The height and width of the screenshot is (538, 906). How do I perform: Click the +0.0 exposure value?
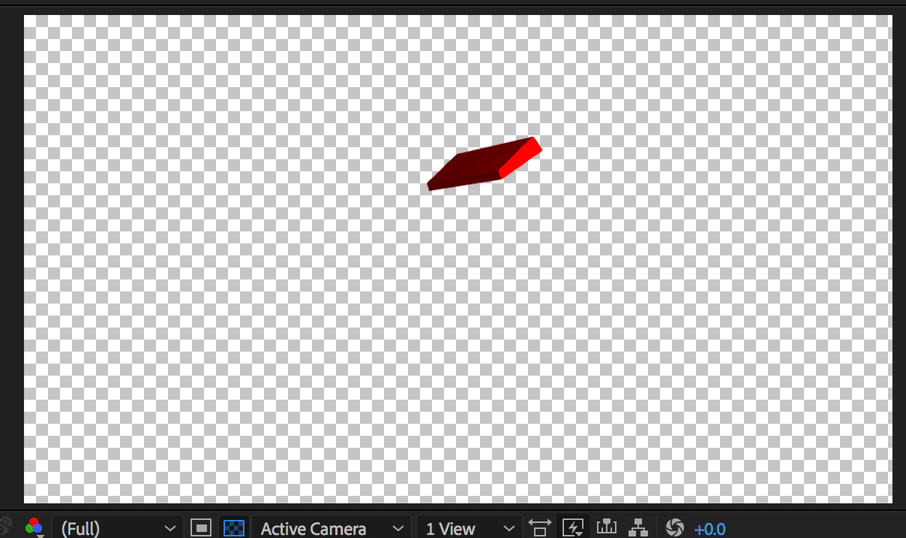[x=710, y=529]
